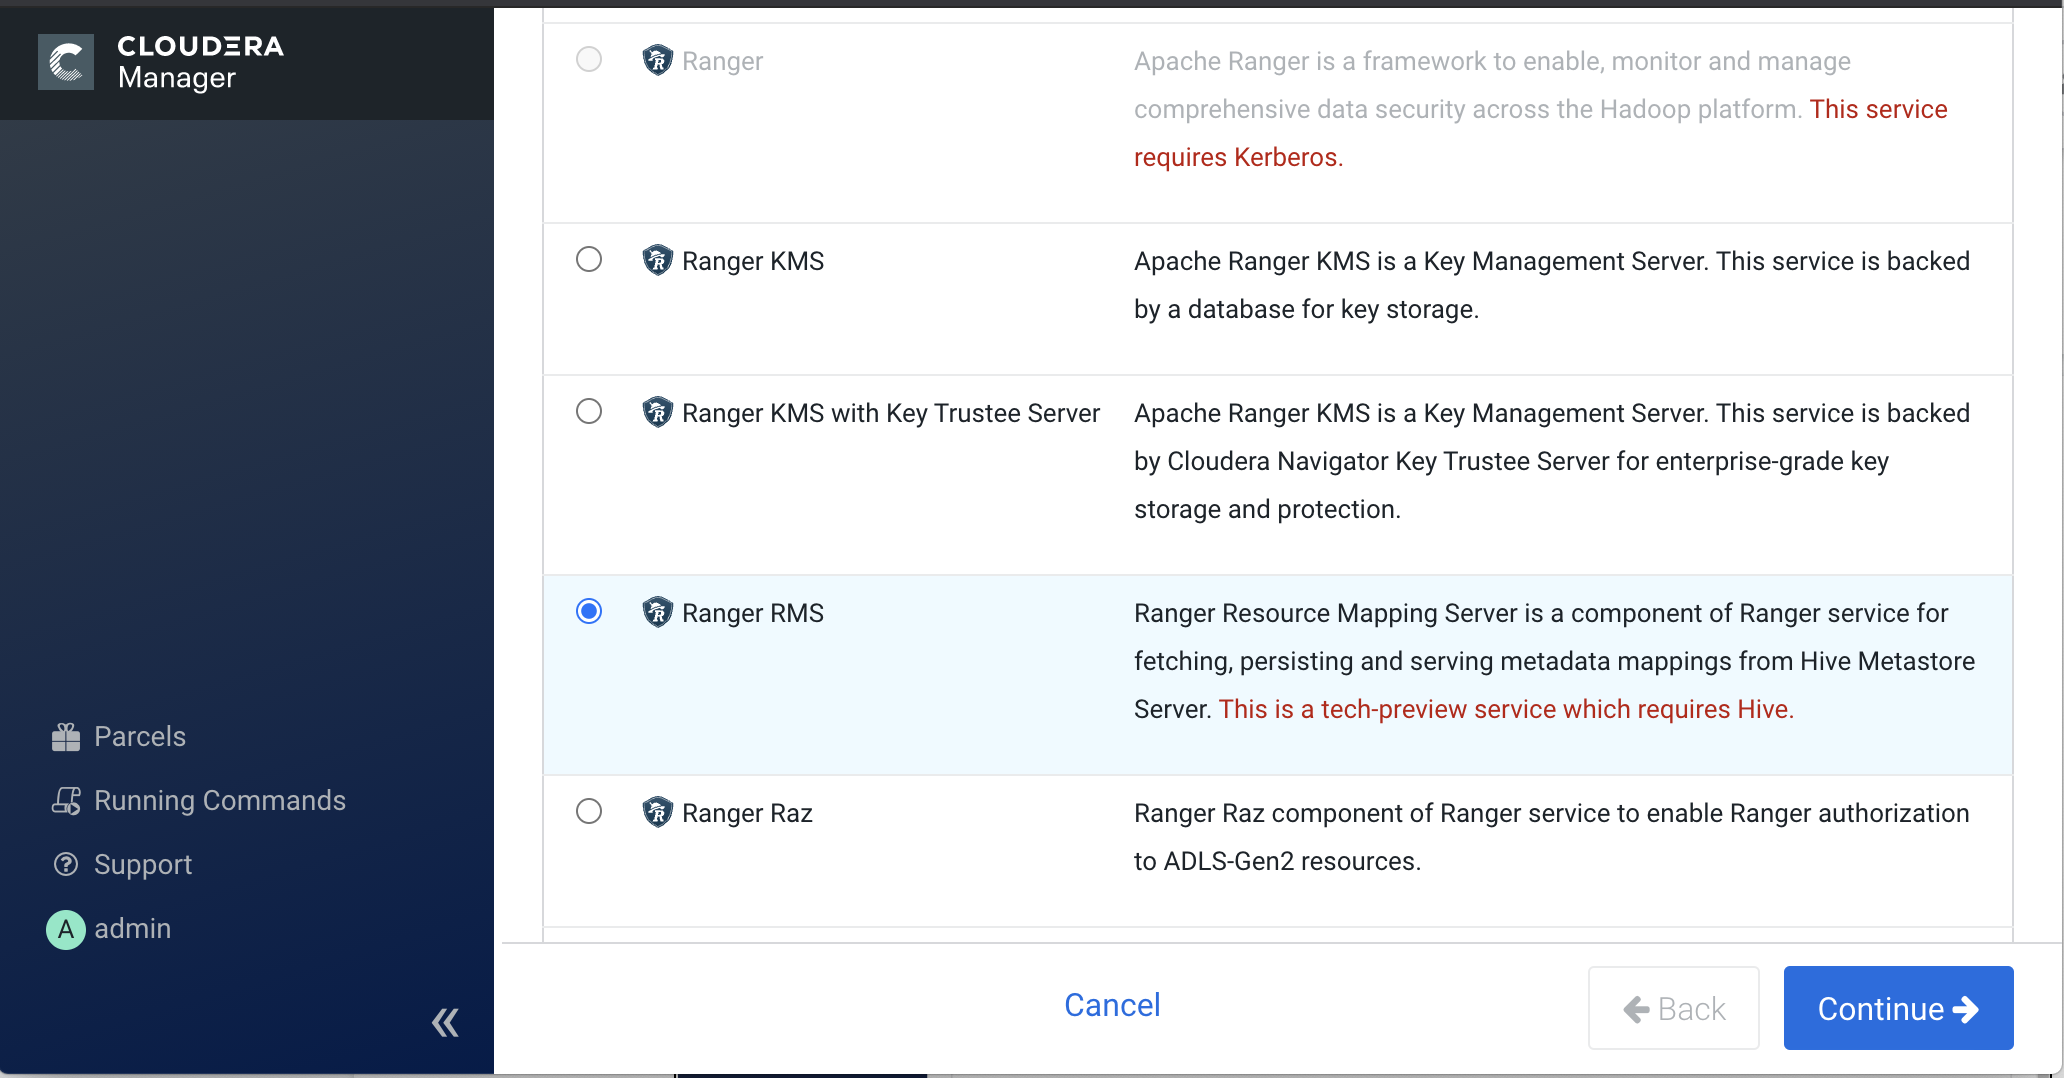Open Parcels from the gift icon
This screenshot has height=1078, width=2064.
pos(66,737)
